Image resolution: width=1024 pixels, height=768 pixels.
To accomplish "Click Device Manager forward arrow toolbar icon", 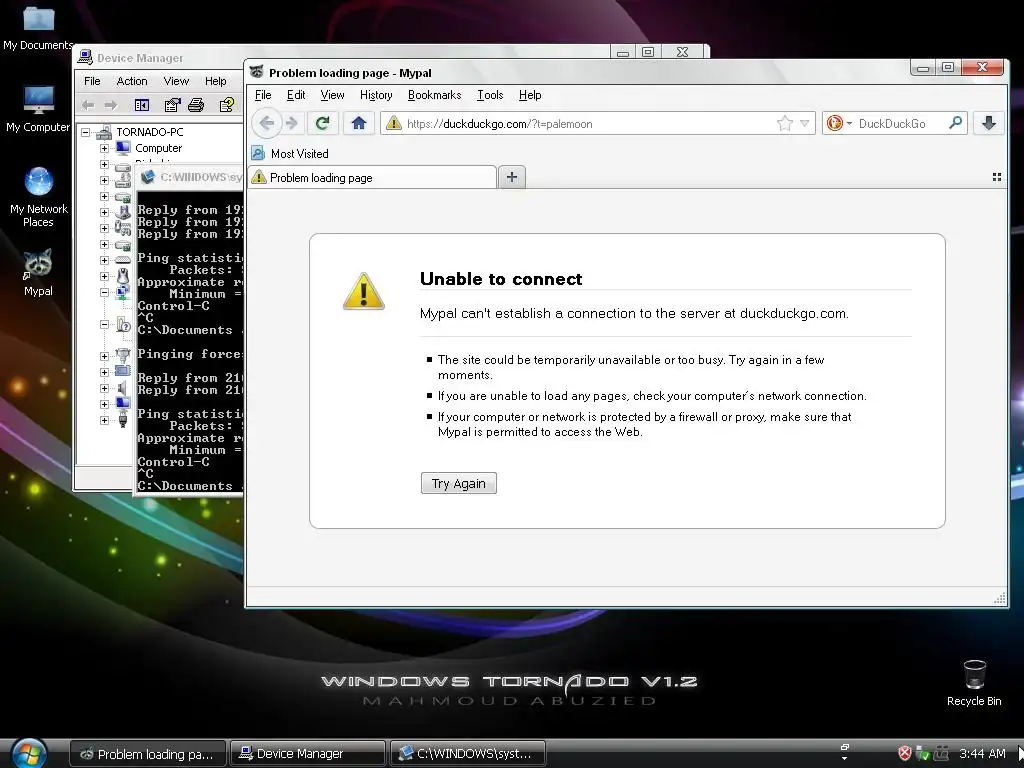I will 111,104.
